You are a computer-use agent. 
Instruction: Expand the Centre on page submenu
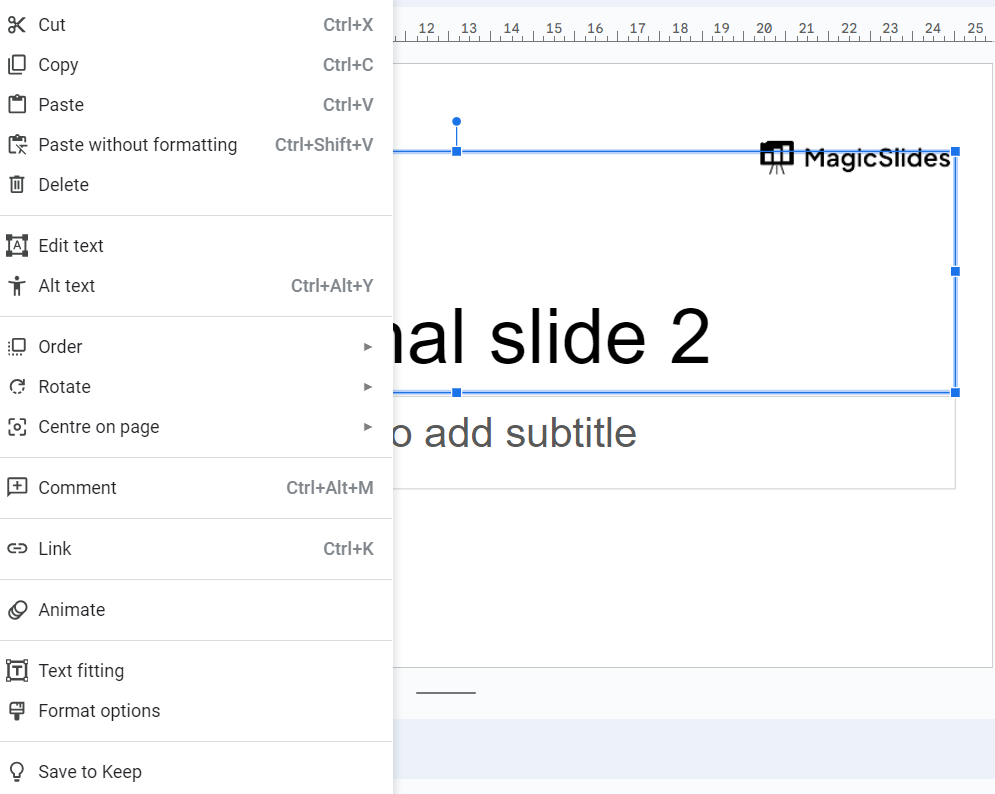pos(368,427)
